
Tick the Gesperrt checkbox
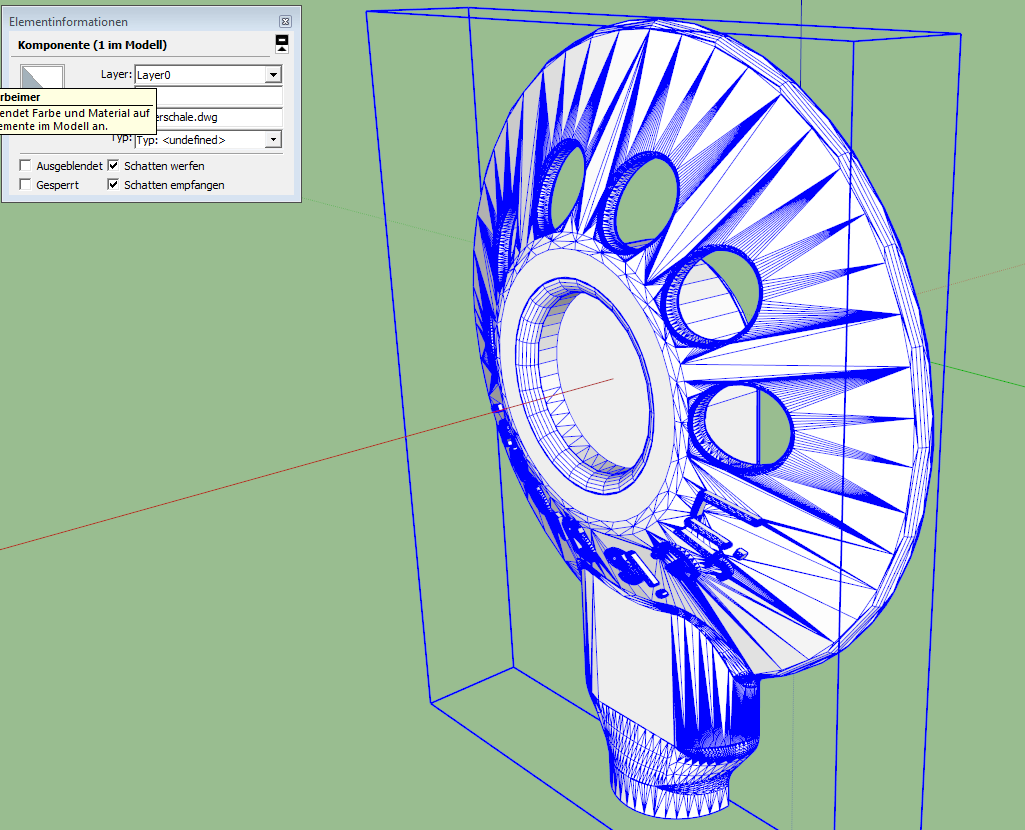point(26,185)
